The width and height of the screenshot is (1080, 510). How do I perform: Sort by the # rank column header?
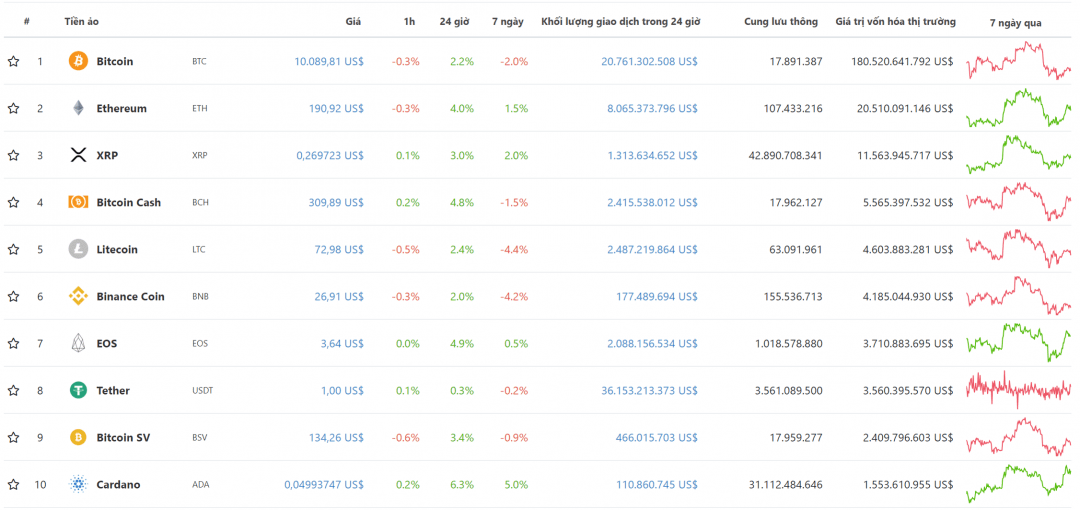point(27,21)
